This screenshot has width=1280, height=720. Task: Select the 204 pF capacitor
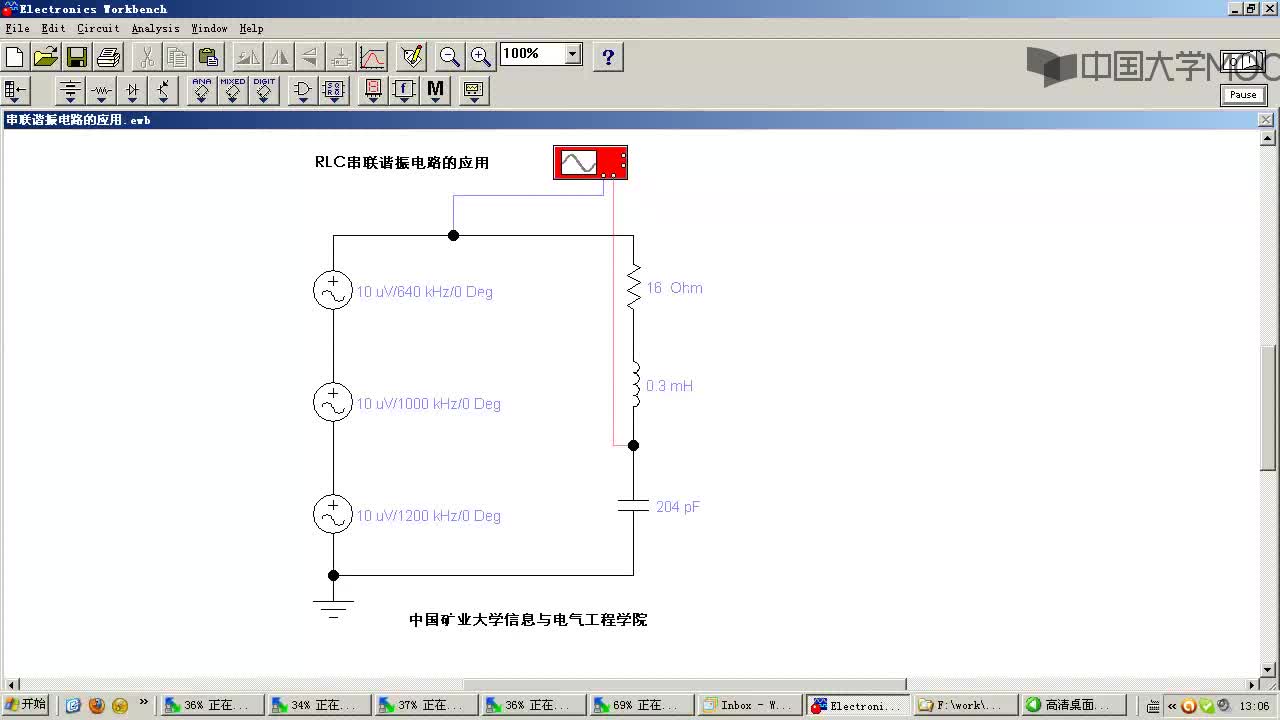(633, 505)
